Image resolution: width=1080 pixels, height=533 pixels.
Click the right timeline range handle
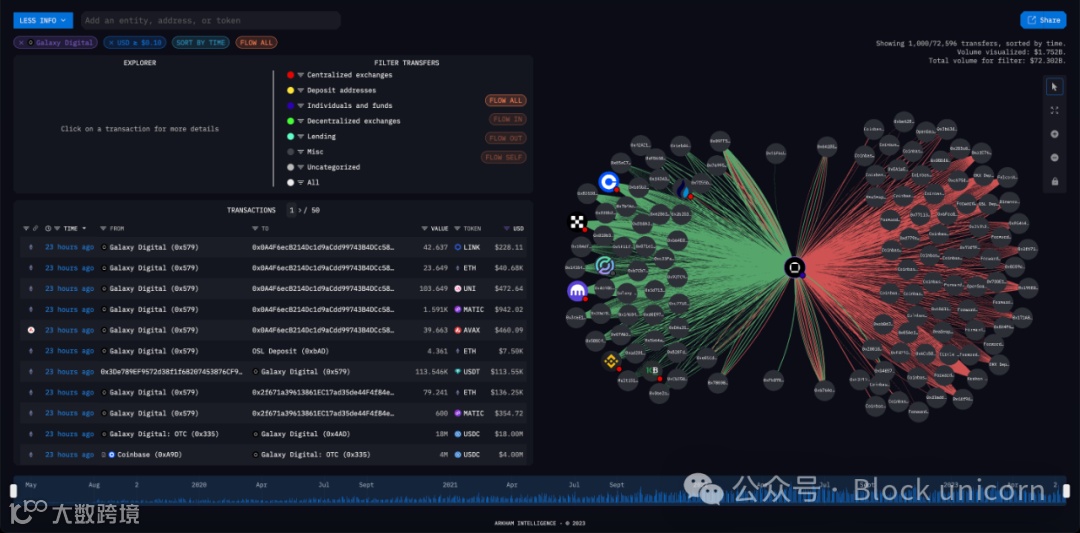tap(1067, 491)
